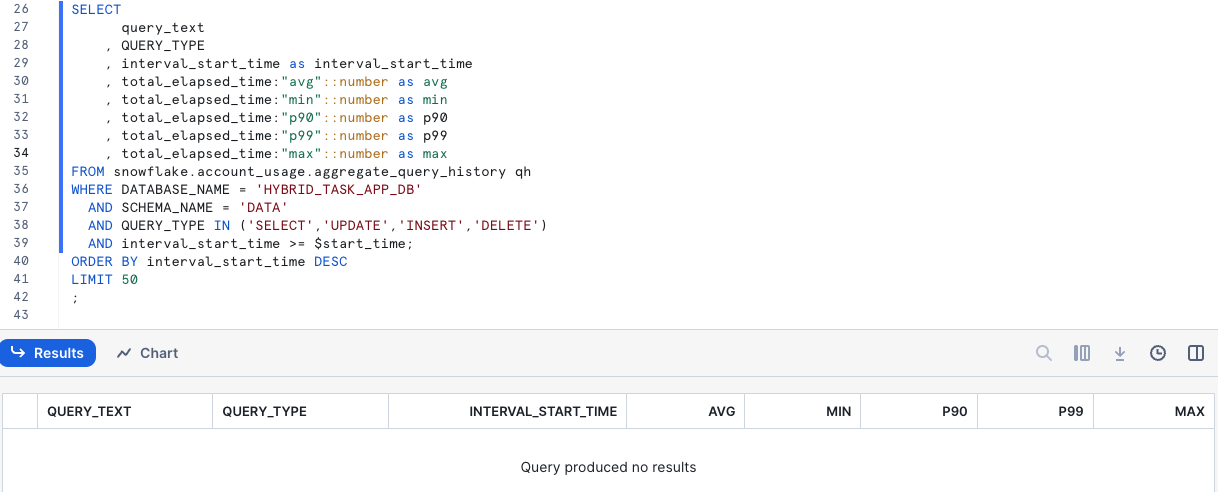
Task: Click the 'UPDATE' string on line 38
Action: [355, 225]
